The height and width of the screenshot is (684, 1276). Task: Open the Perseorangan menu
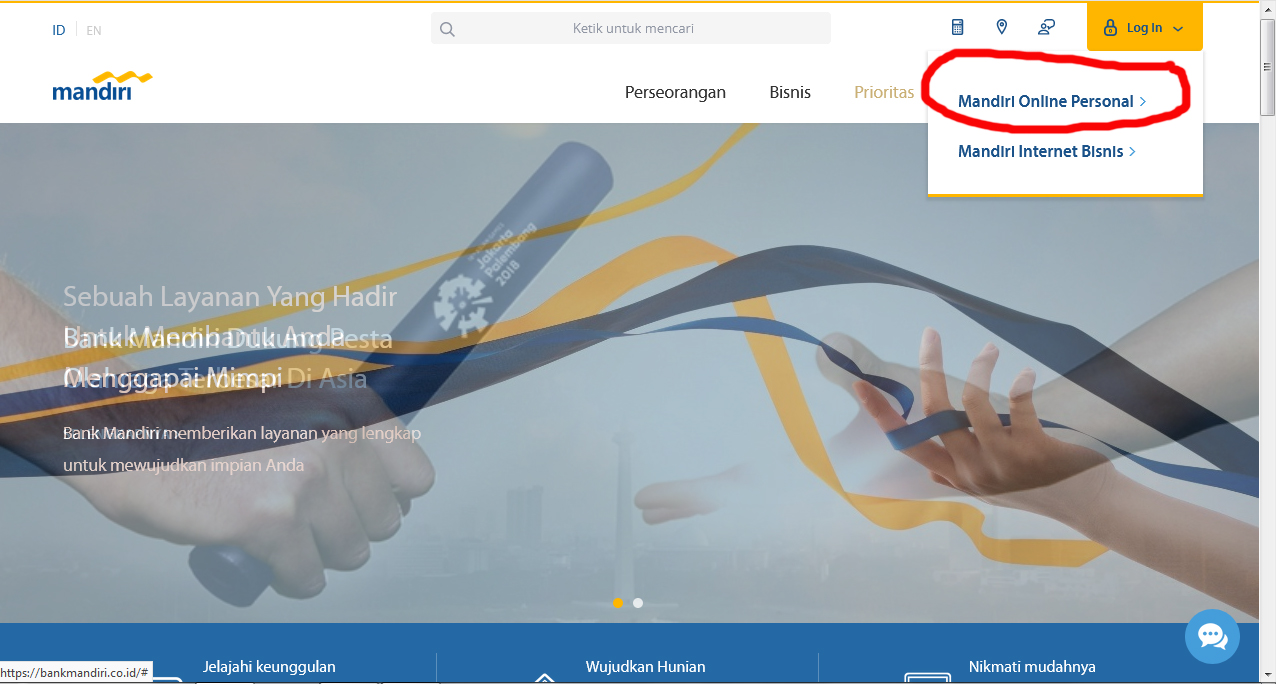coord(675,92)
